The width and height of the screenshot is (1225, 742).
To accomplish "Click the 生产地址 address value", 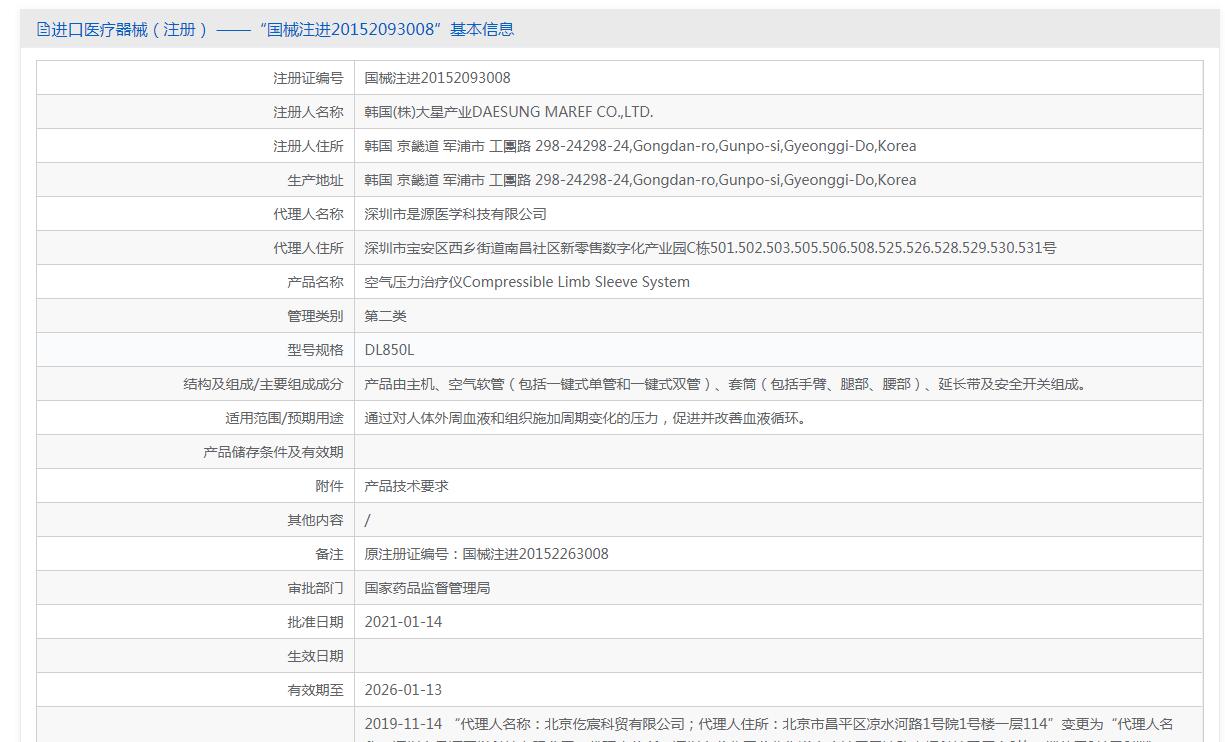I will coord(640,180).
